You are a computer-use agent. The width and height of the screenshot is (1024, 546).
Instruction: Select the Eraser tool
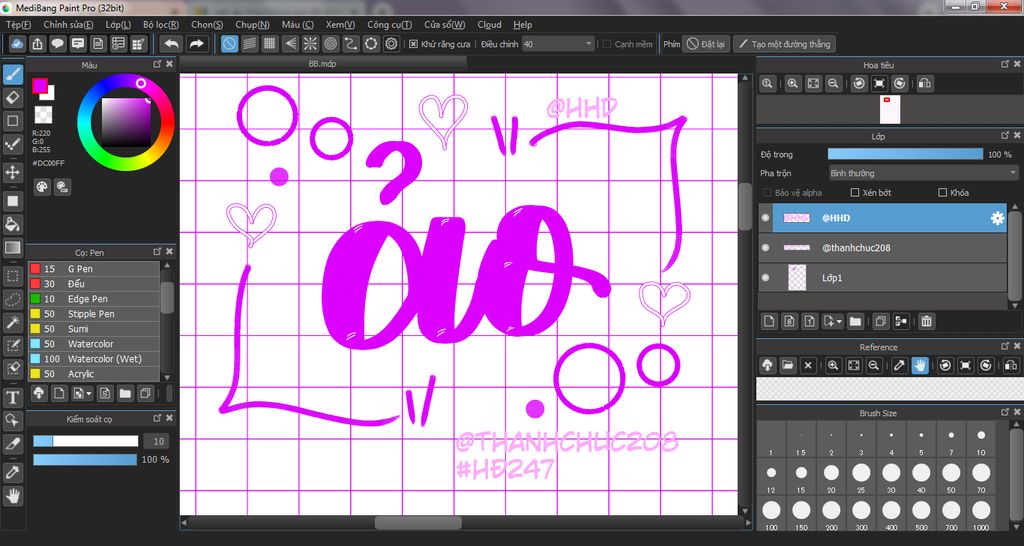(12, 97)
